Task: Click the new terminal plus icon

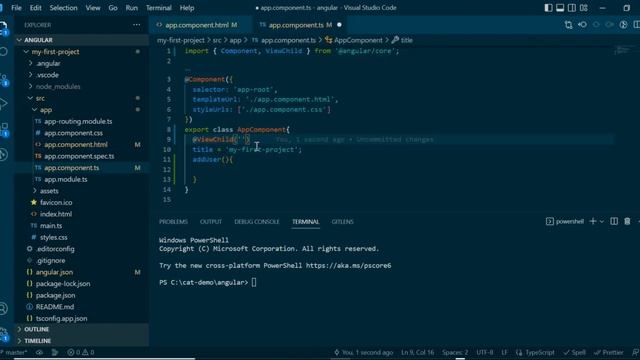Action: [593, 221]
